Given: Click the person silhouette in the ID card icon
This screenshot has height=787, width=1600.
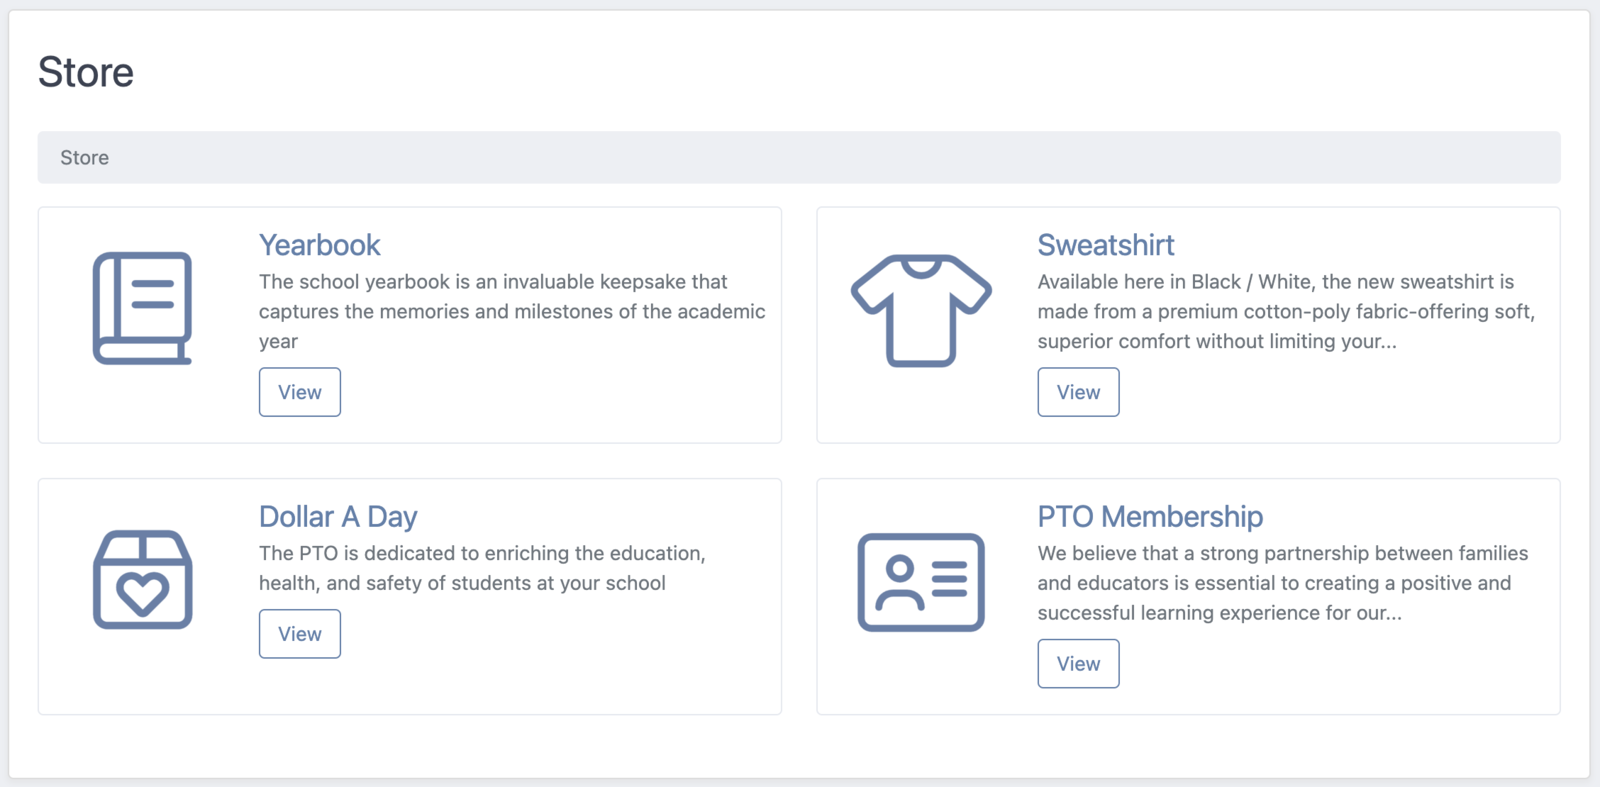Looking at the screenshot, I should [899, 583].
